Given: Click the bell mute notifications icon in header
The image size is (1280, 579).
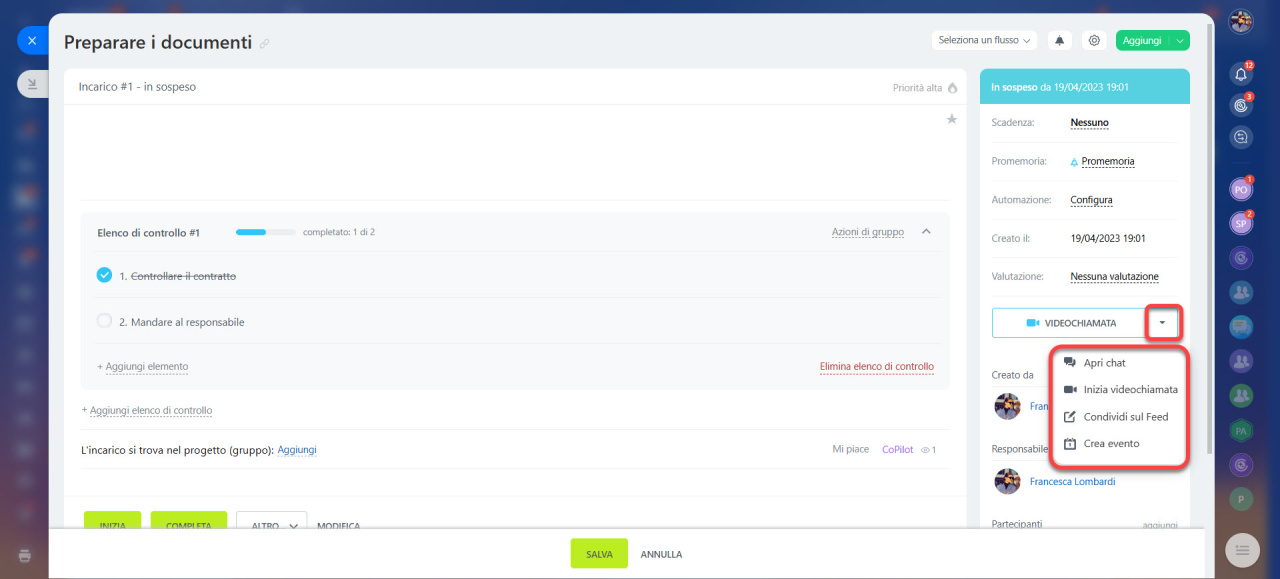Looking at the screenshot, I should tap(1059, 40).
